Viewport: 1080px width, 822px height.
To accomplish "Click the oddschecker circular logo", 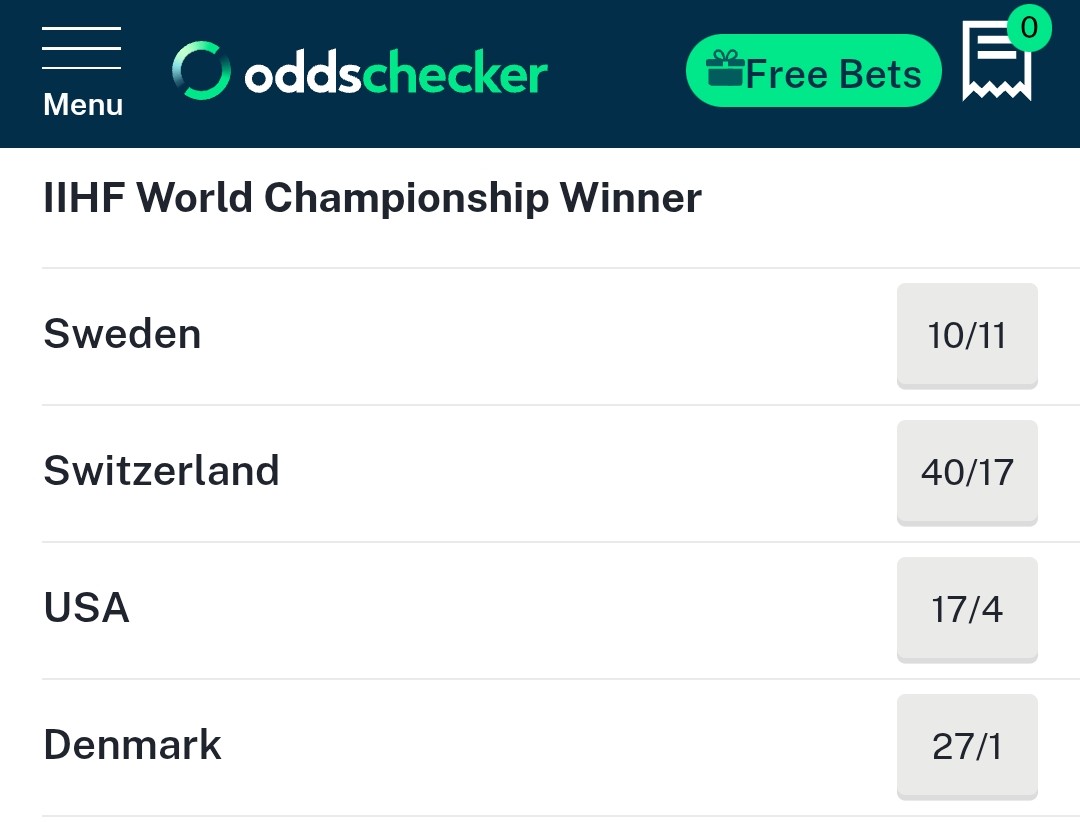I will (x=201, y=70).
